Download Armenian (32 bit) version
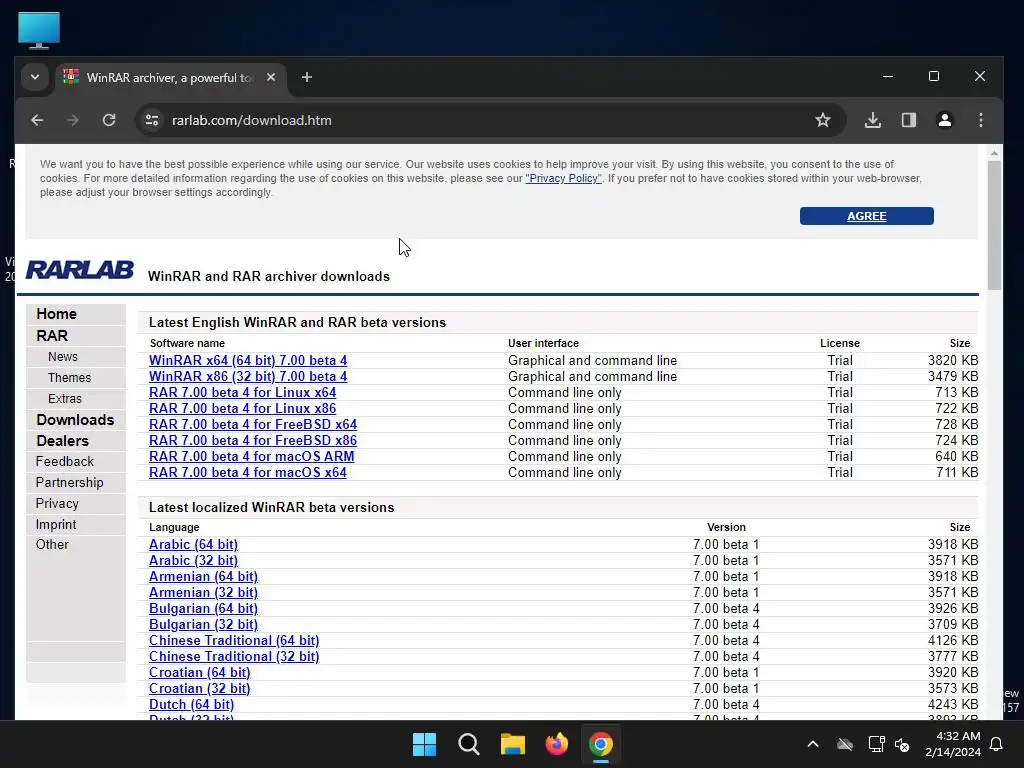1024x768 pixels. pos(203,592)
